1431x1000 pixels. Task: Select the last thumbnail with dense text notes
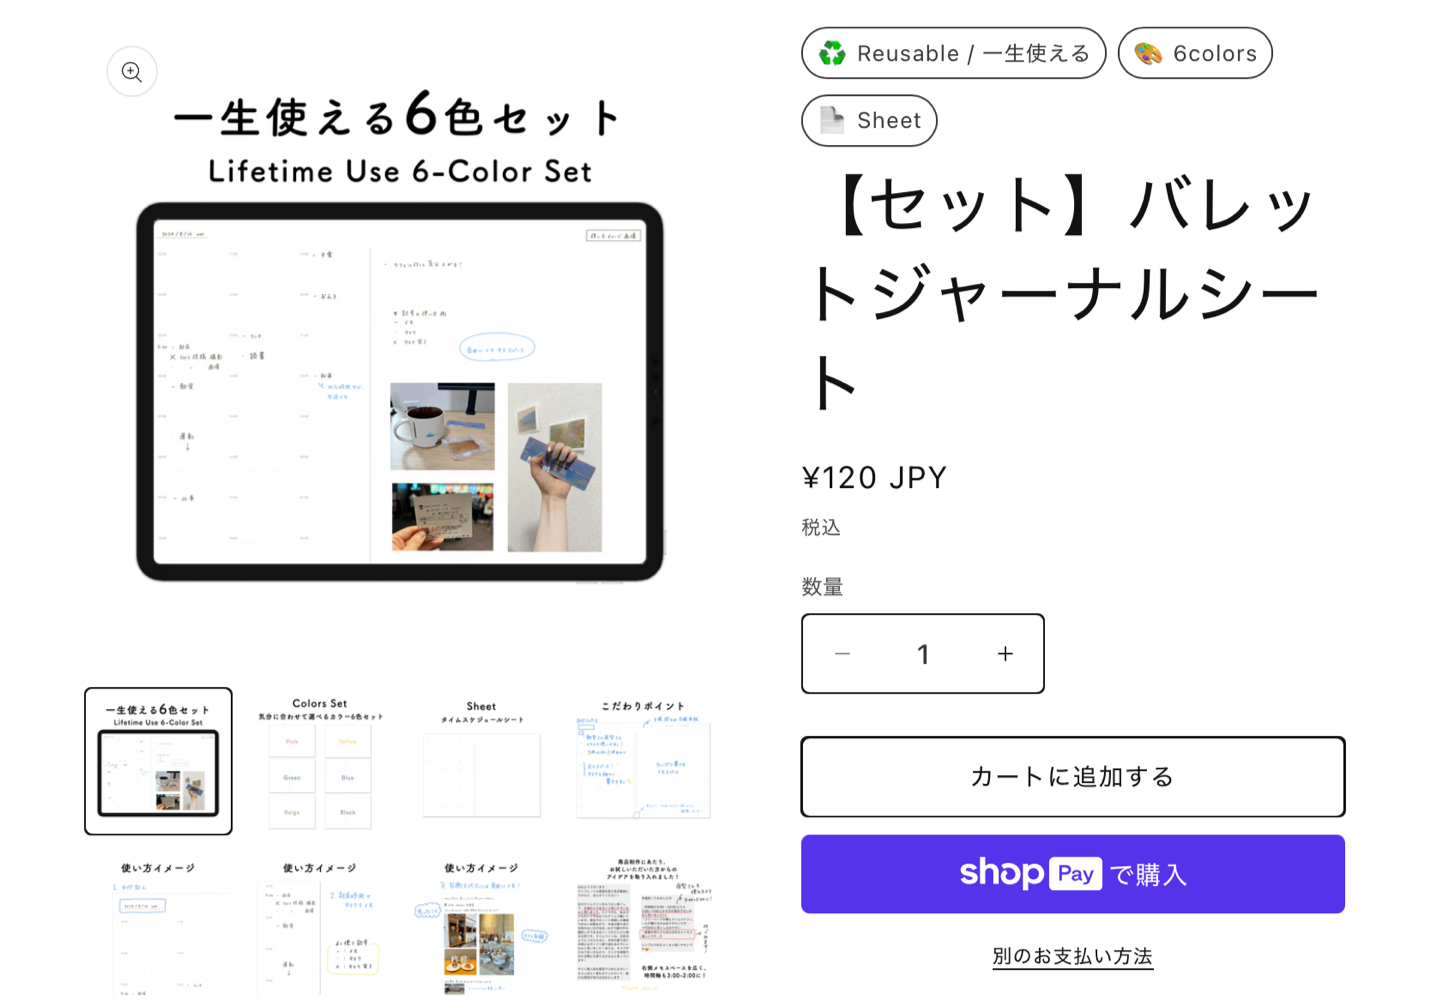(643, 924)
